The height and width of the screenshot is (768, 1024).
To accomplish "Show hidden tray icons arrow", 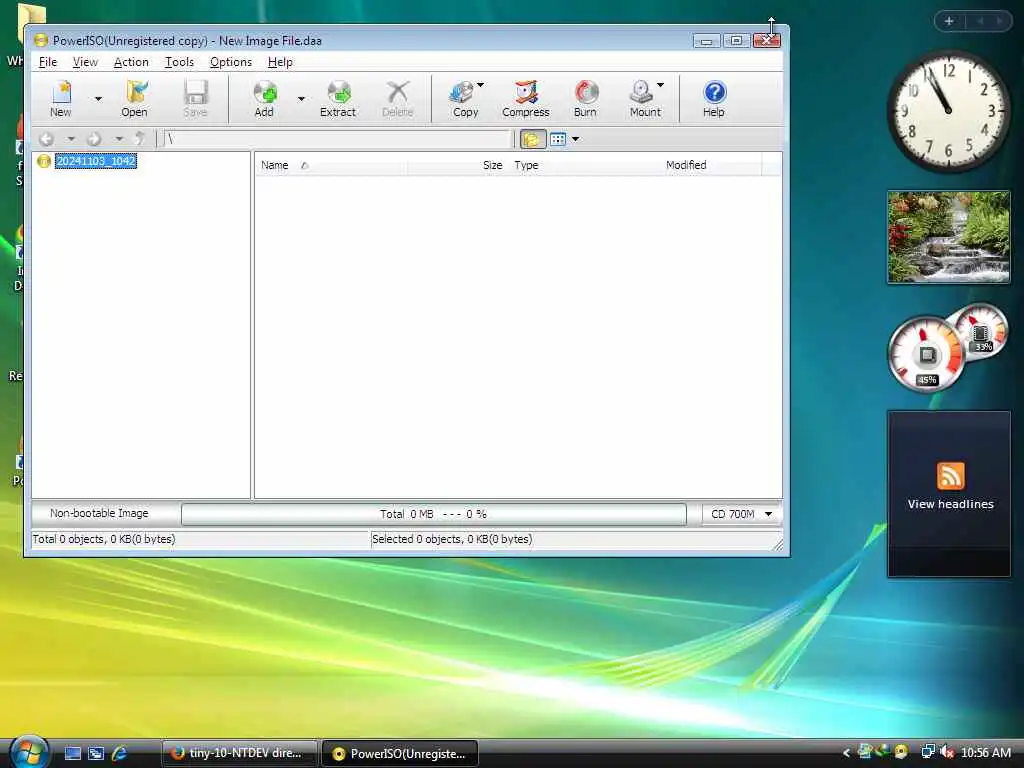I will point(846,753).
